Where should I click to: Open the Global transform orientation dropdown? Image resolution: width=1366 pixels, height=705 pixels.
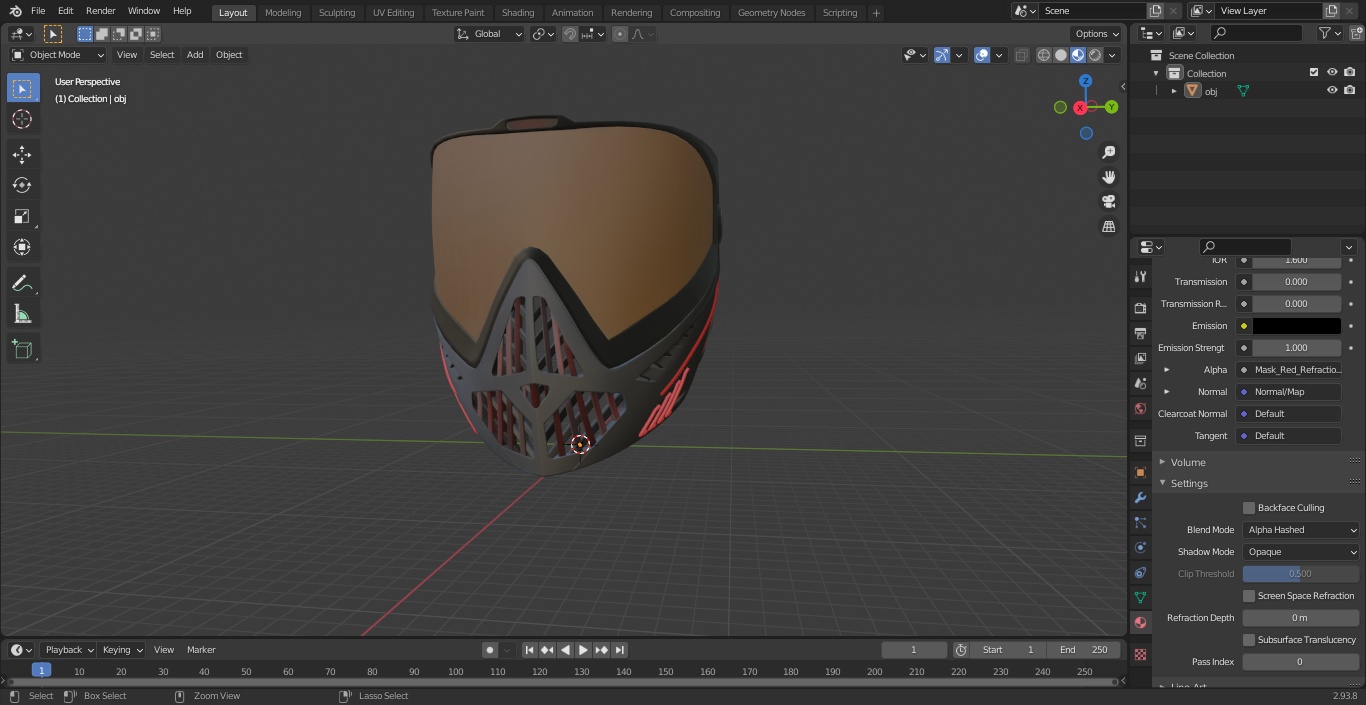tap(489, 34)
